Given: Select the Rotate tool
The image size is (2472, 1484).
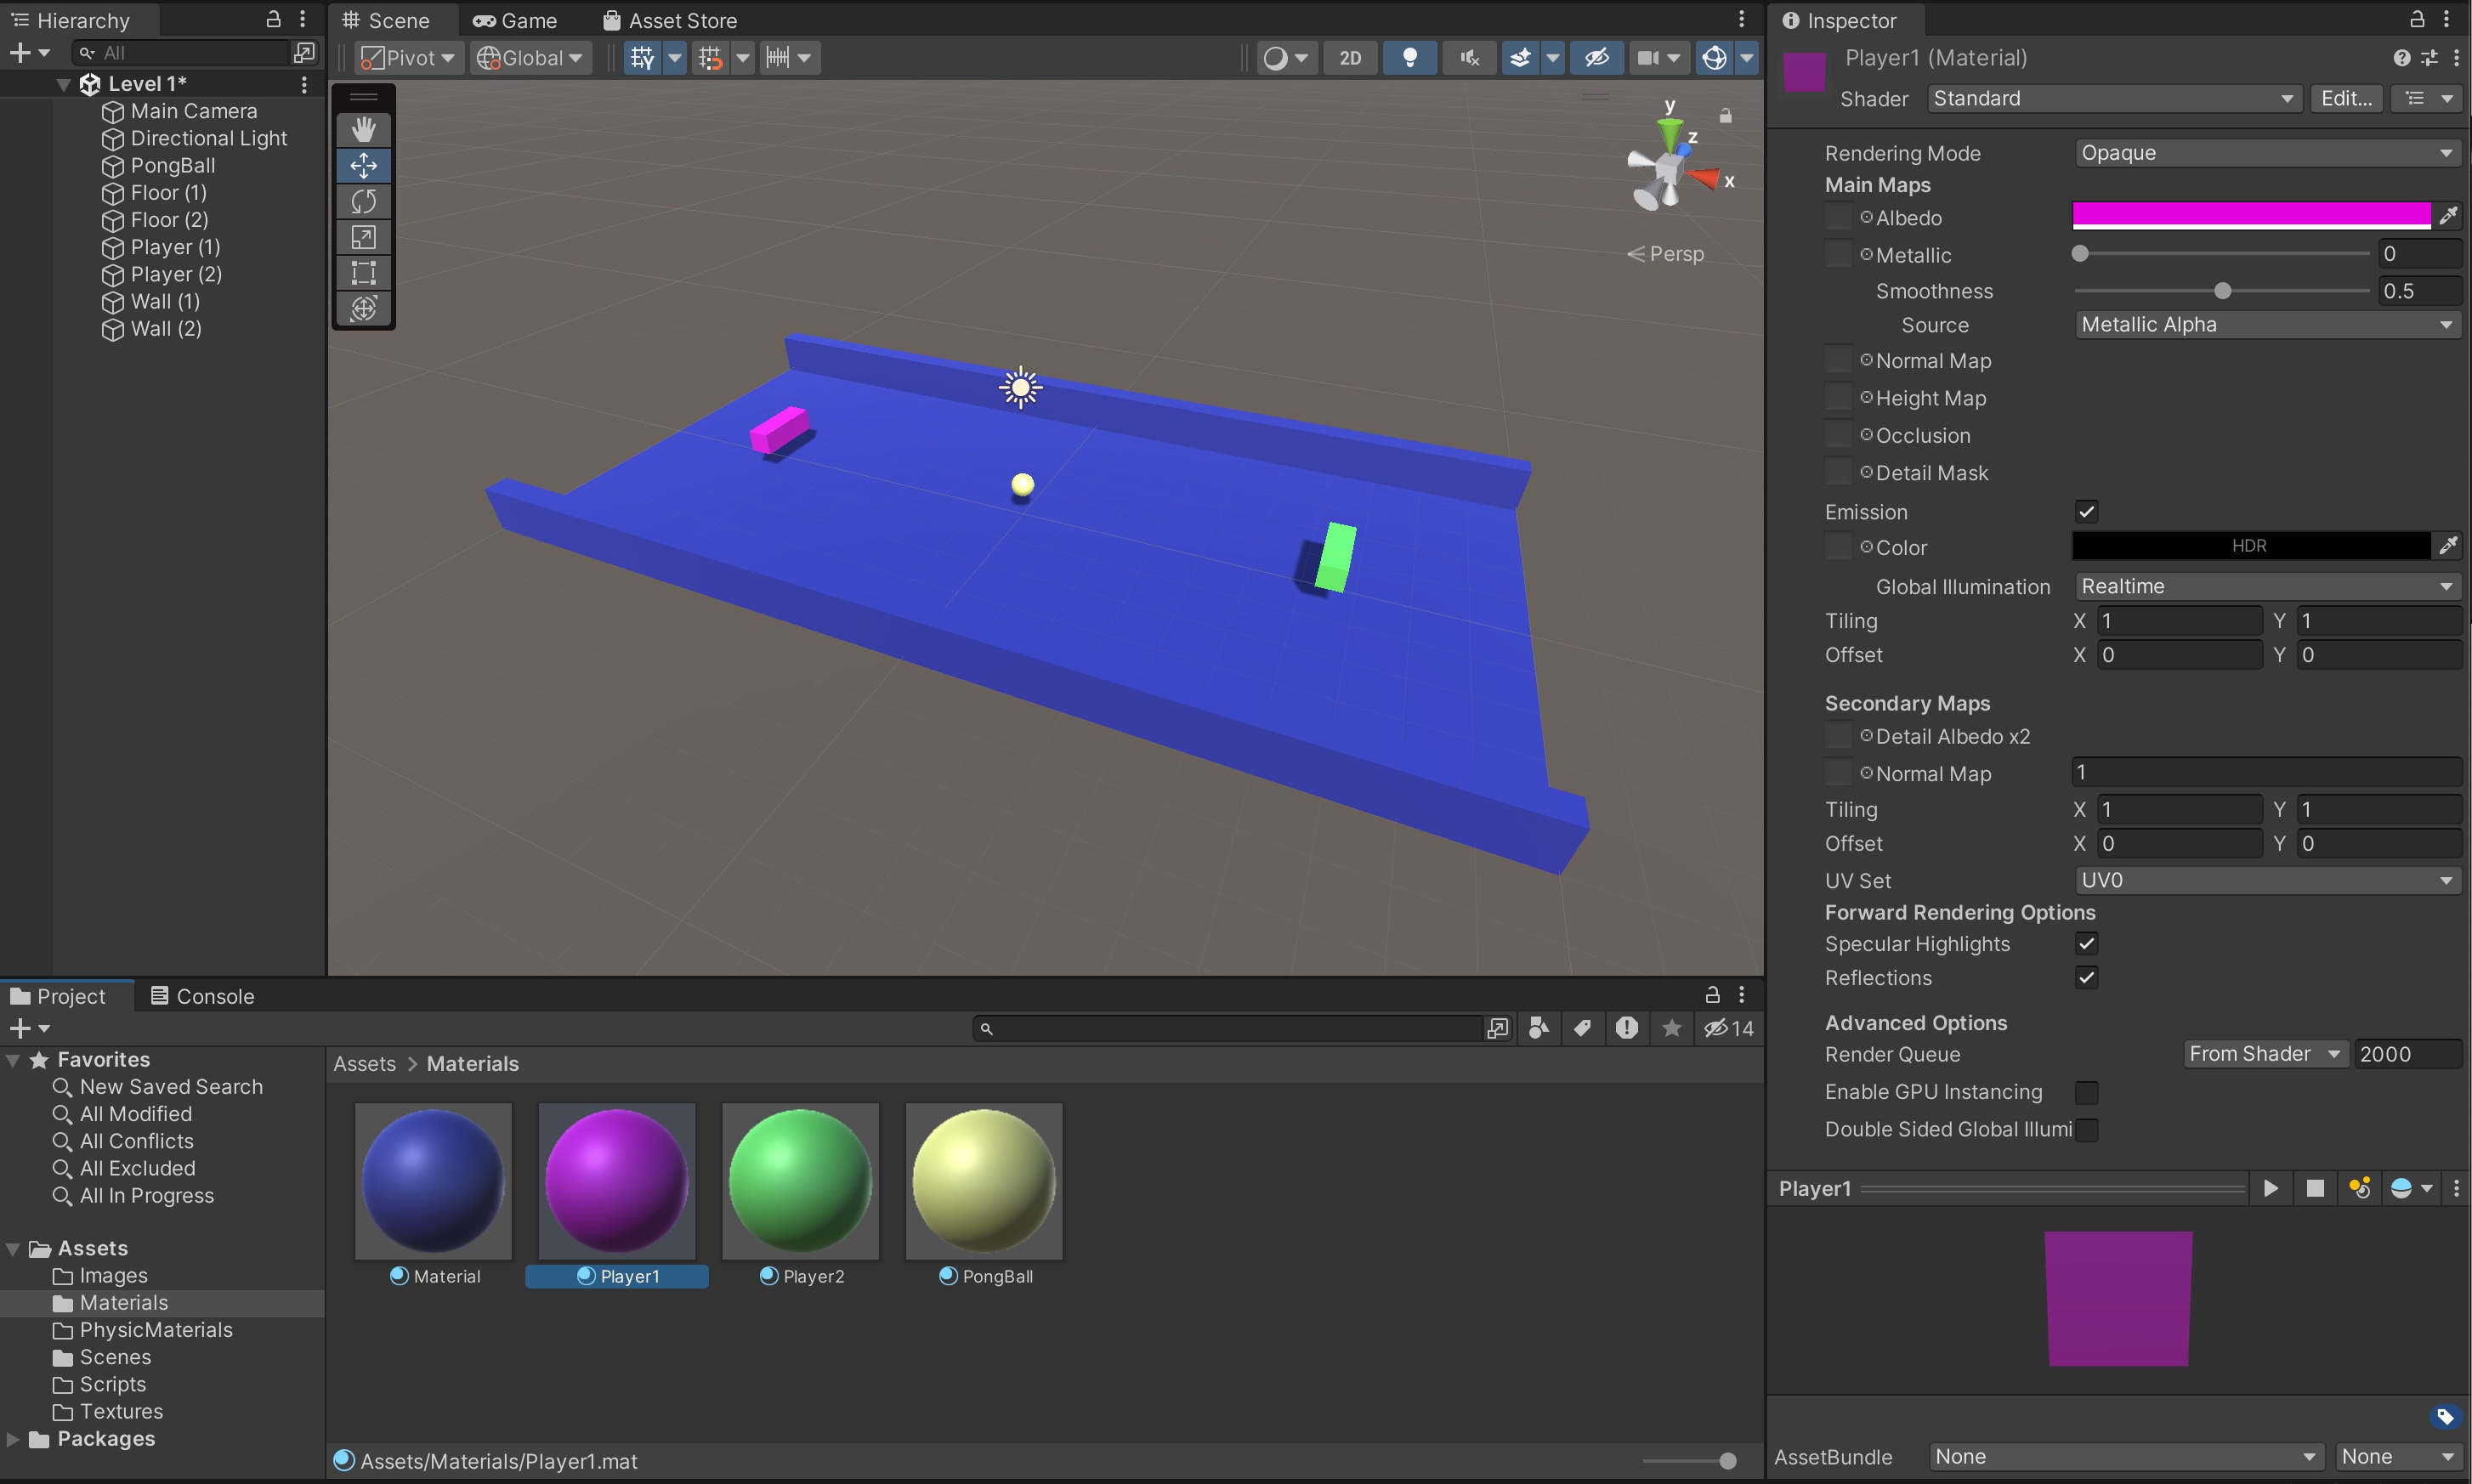Looking at the screenshot, I should click(363, 201).
